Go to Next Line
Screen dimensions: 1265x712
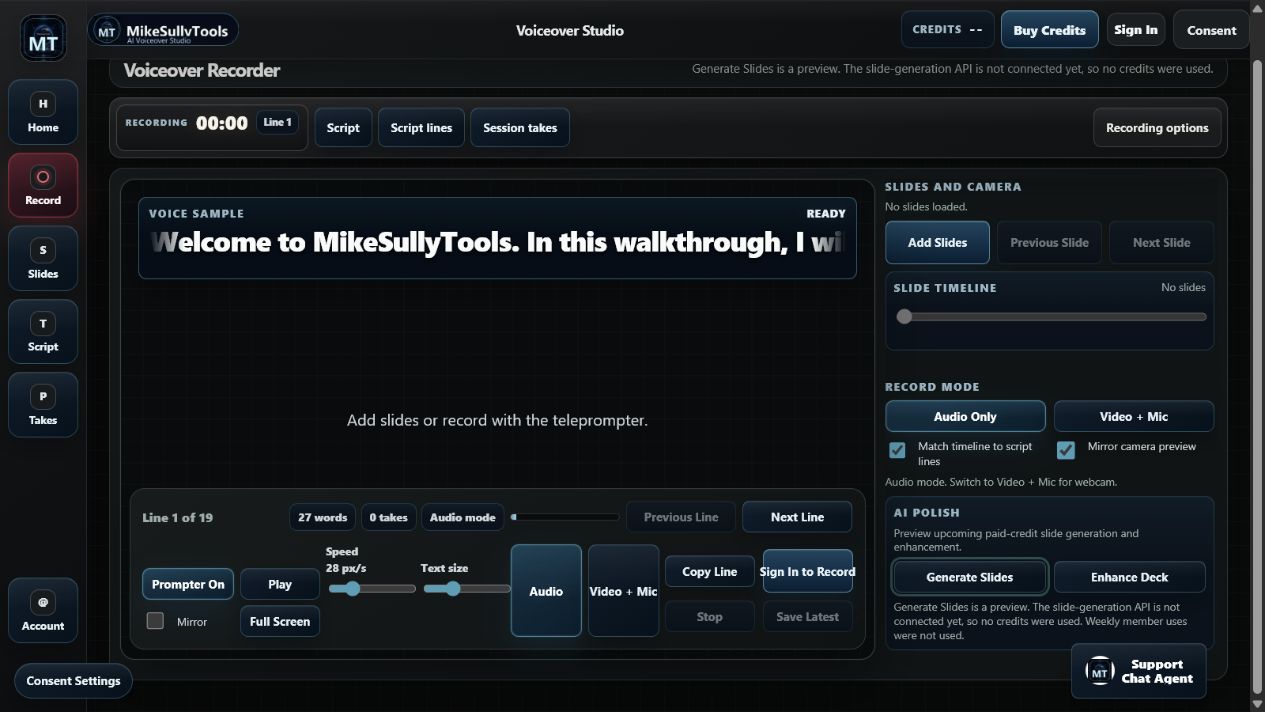coord(797,517)
